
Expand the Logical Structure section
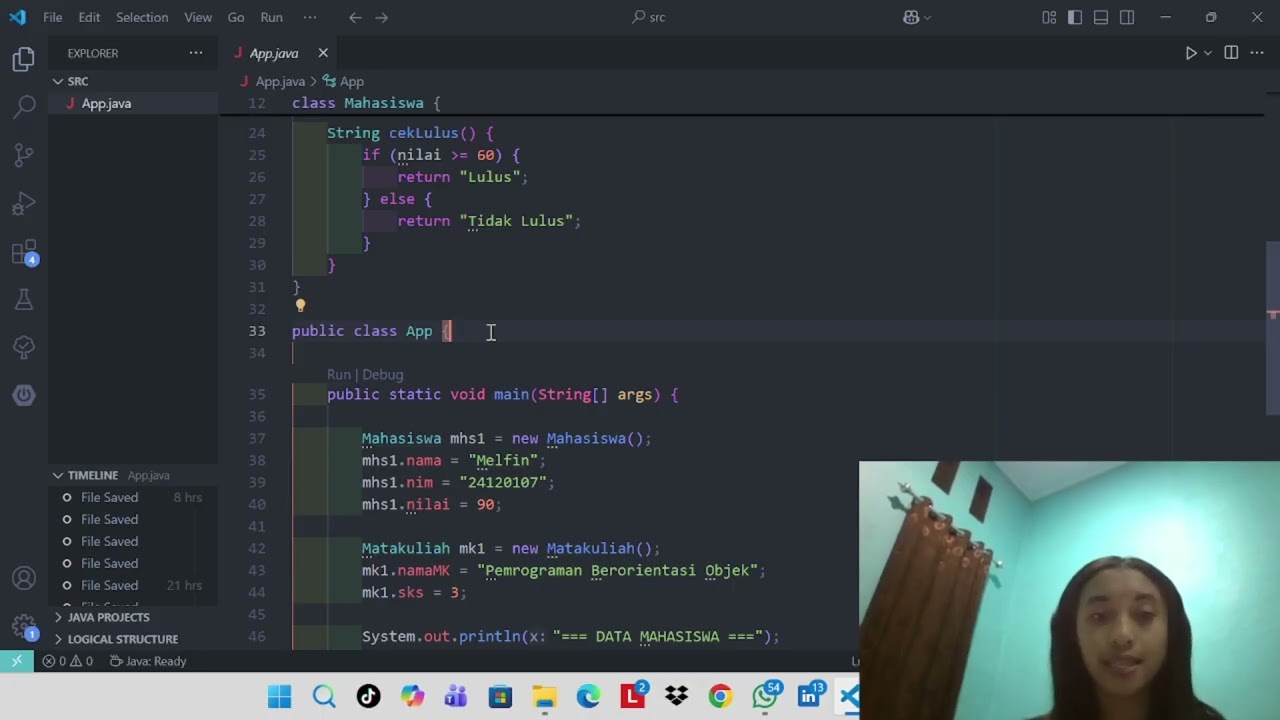tap(133, 639)
